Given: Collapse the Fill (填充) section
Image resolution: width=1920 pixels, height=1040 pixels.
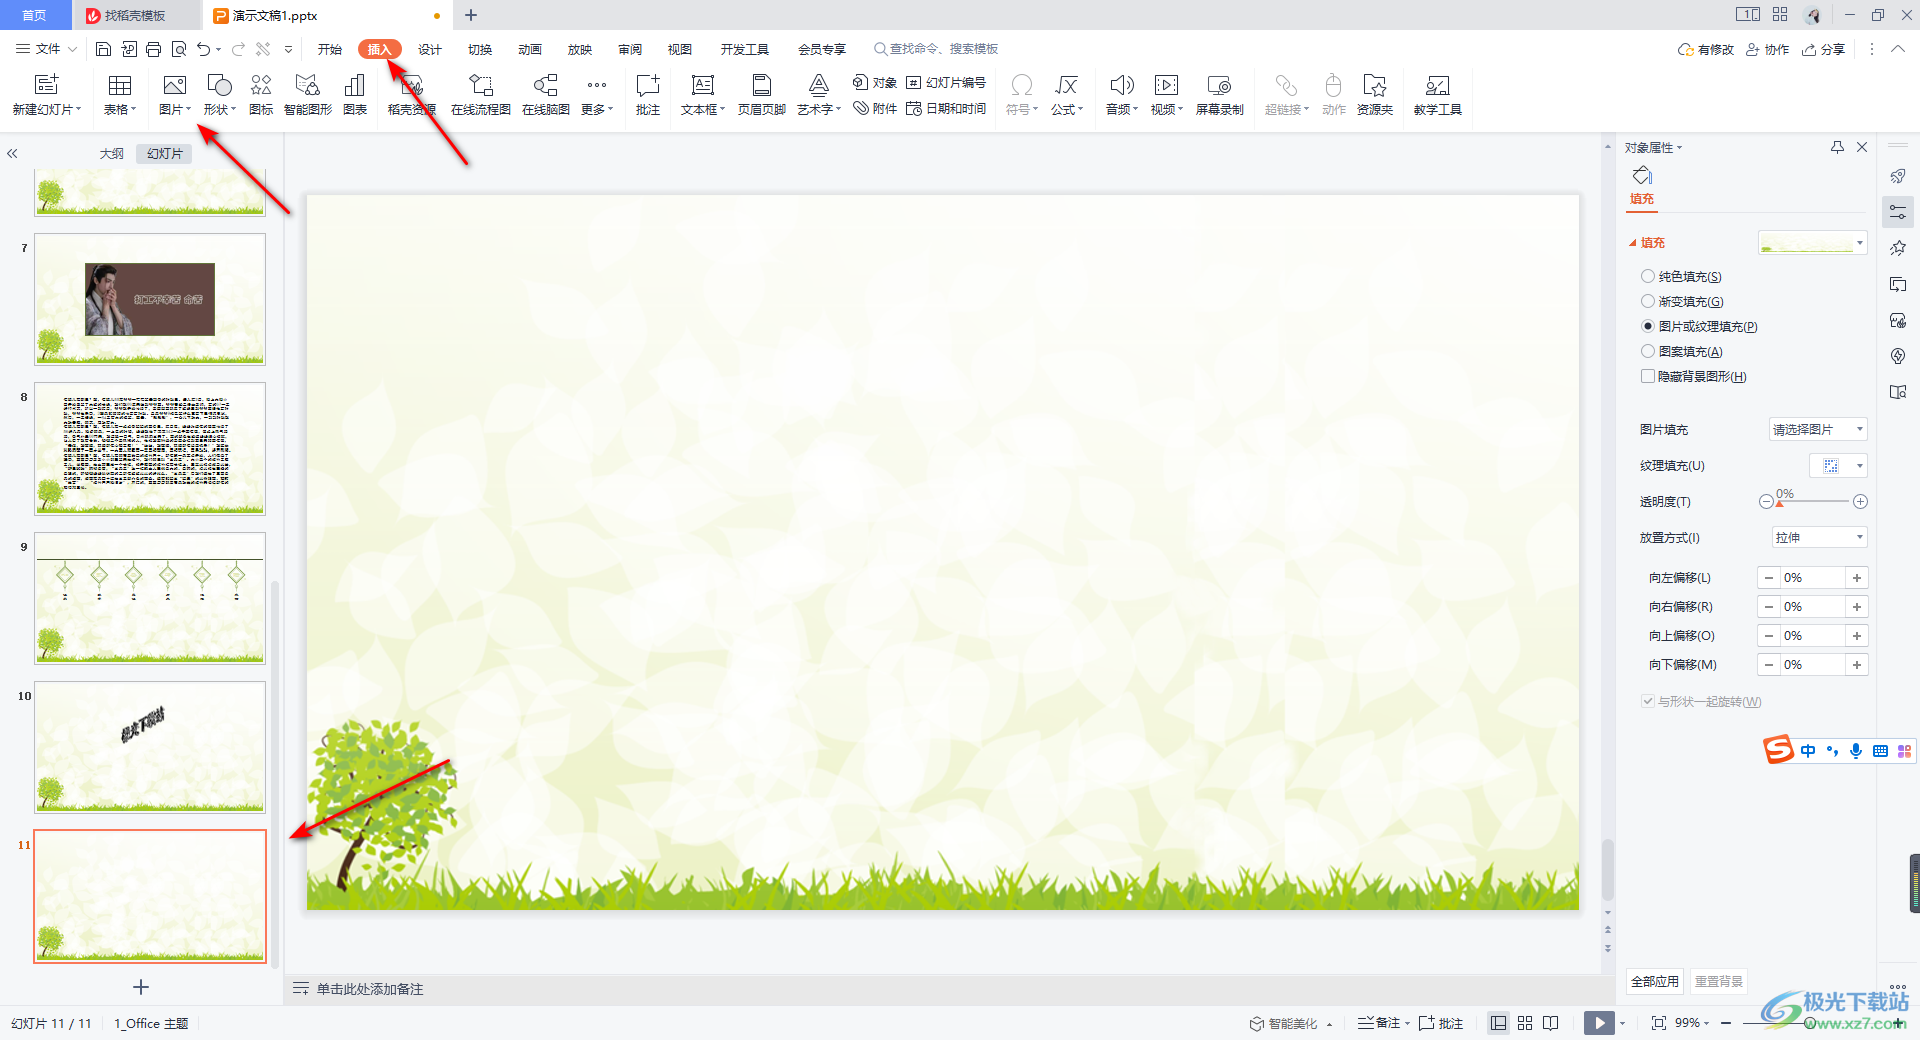Looking at the screenshot, I should point(1633,243).
